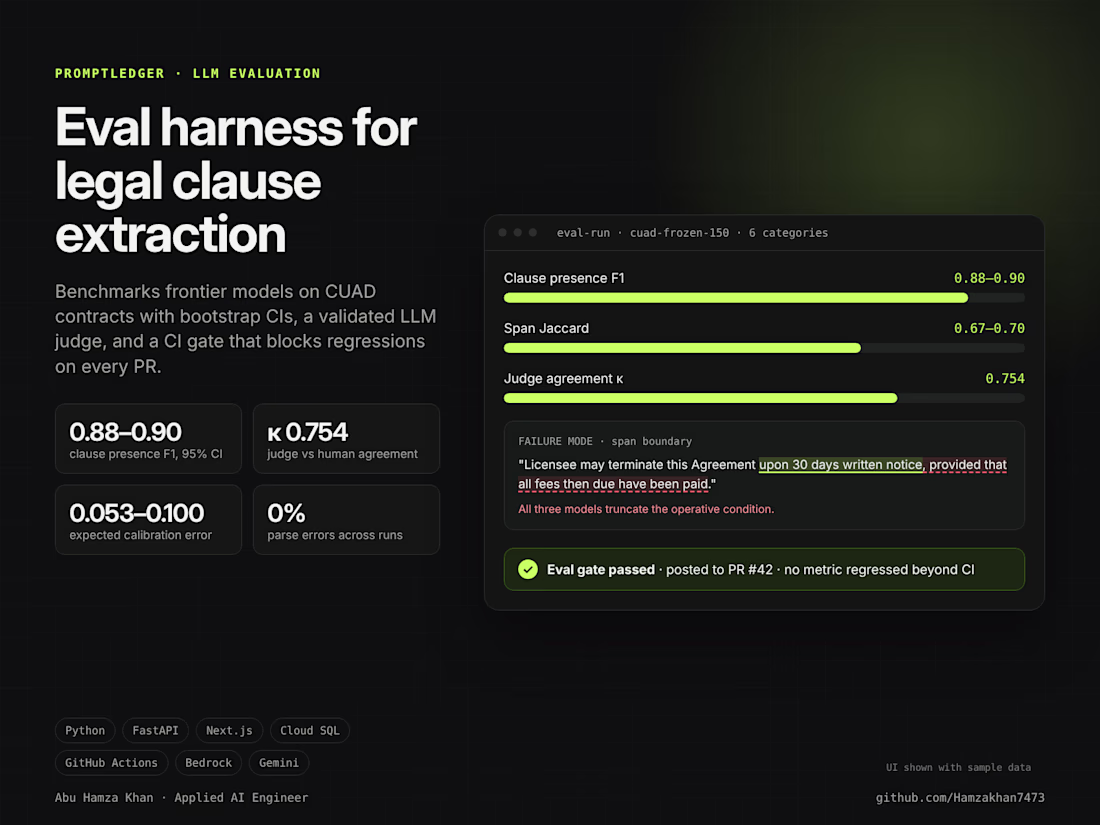Open the κ 0.754 judge agreement card
Image resolution: width=1100 pixels, height=825 pixels.
click(x=347, y=438)
